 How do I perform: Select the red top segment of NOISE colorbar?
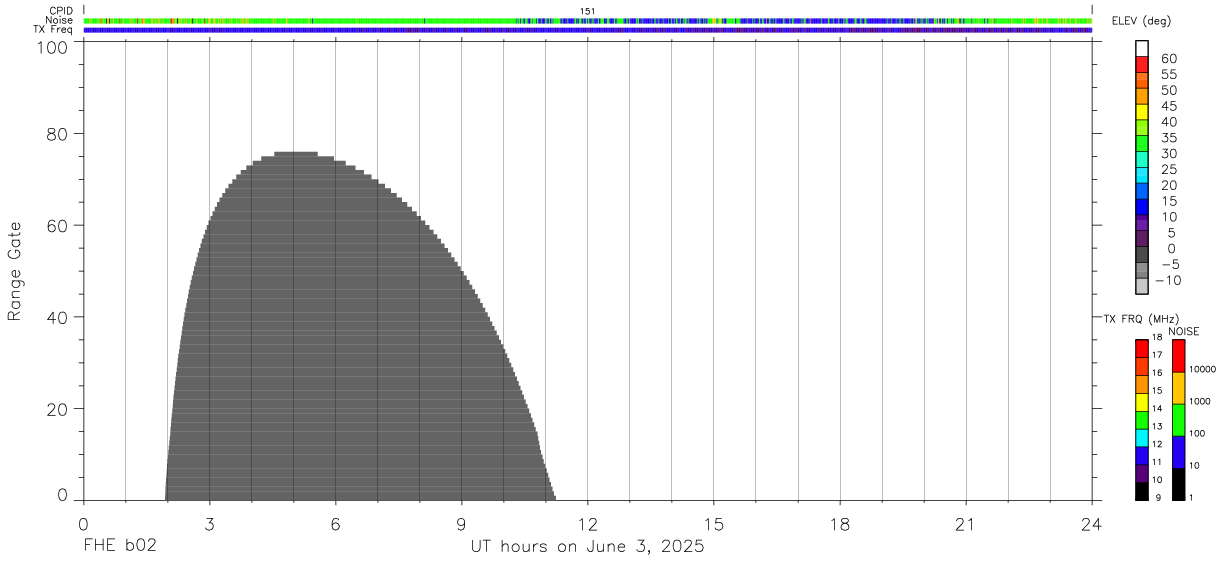coord(1178,356)
